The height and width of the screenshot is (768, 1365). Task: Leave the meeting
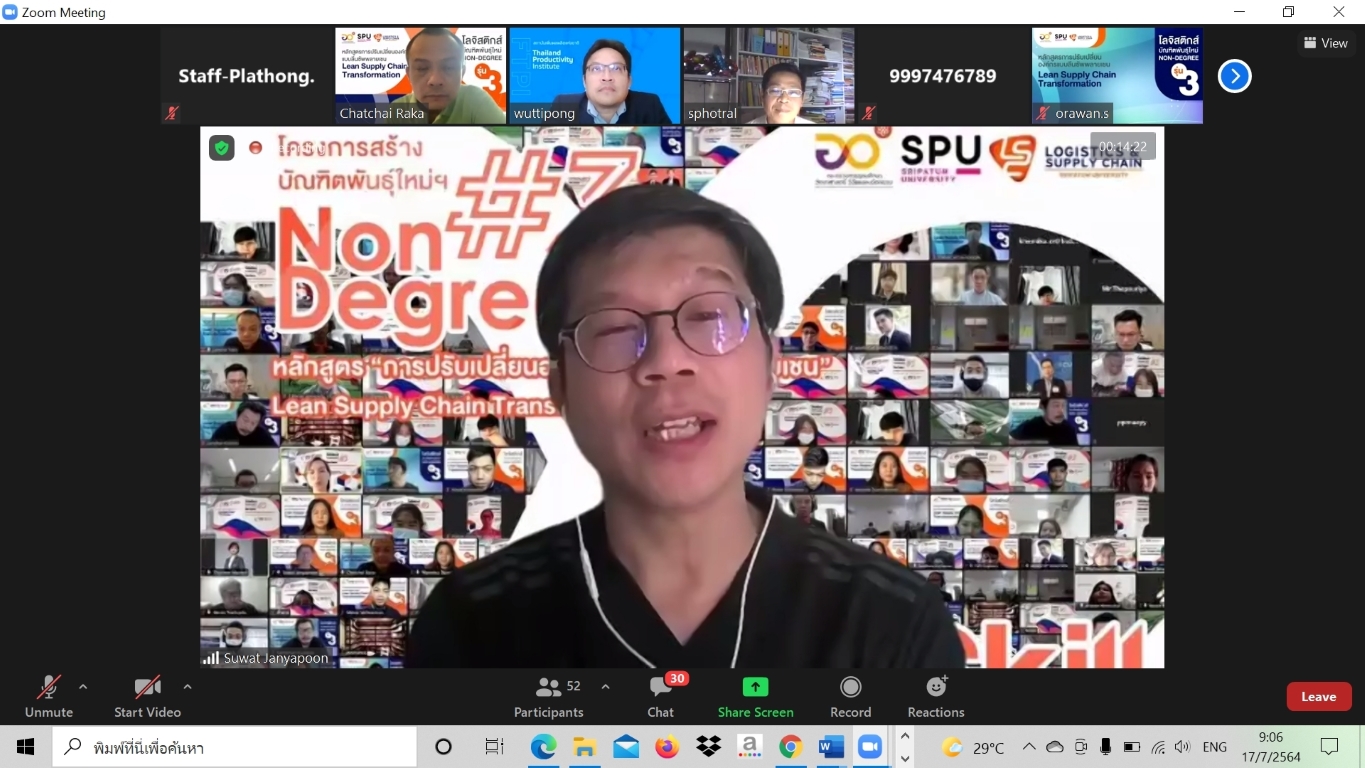pos(1318,697)
